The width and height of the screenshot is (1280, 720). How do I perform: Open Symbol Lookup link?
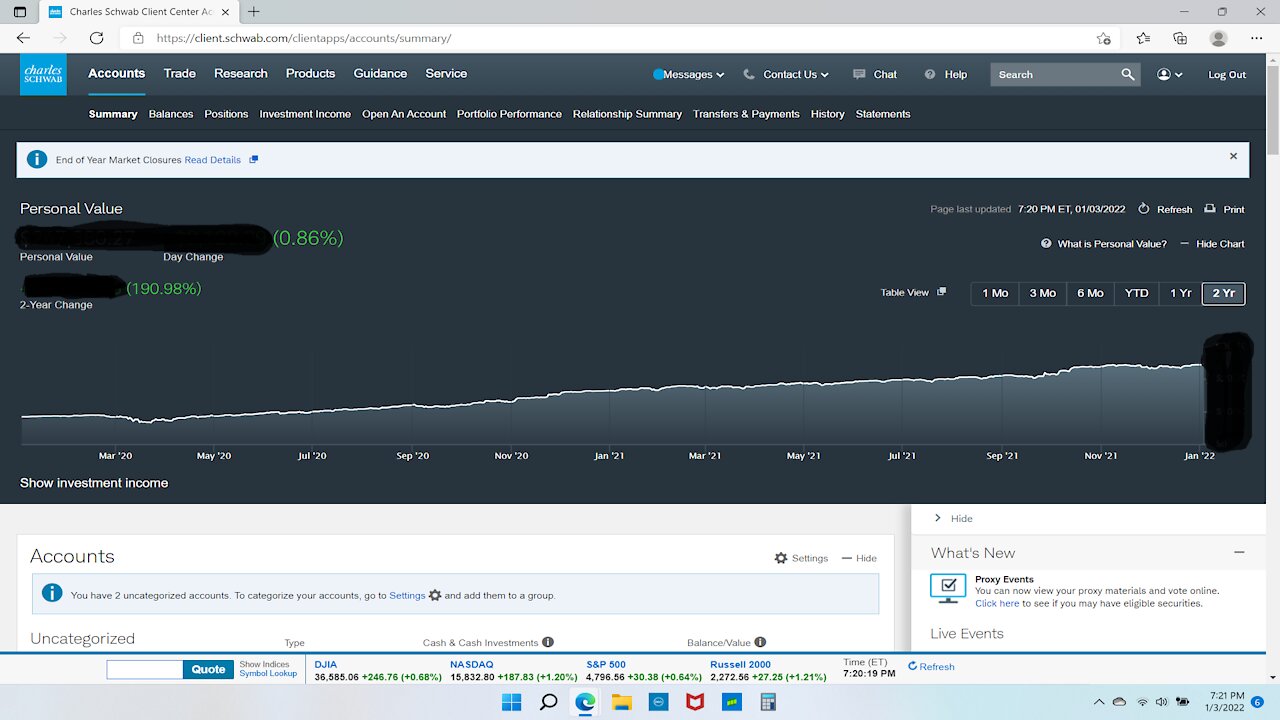click(268, 674)
